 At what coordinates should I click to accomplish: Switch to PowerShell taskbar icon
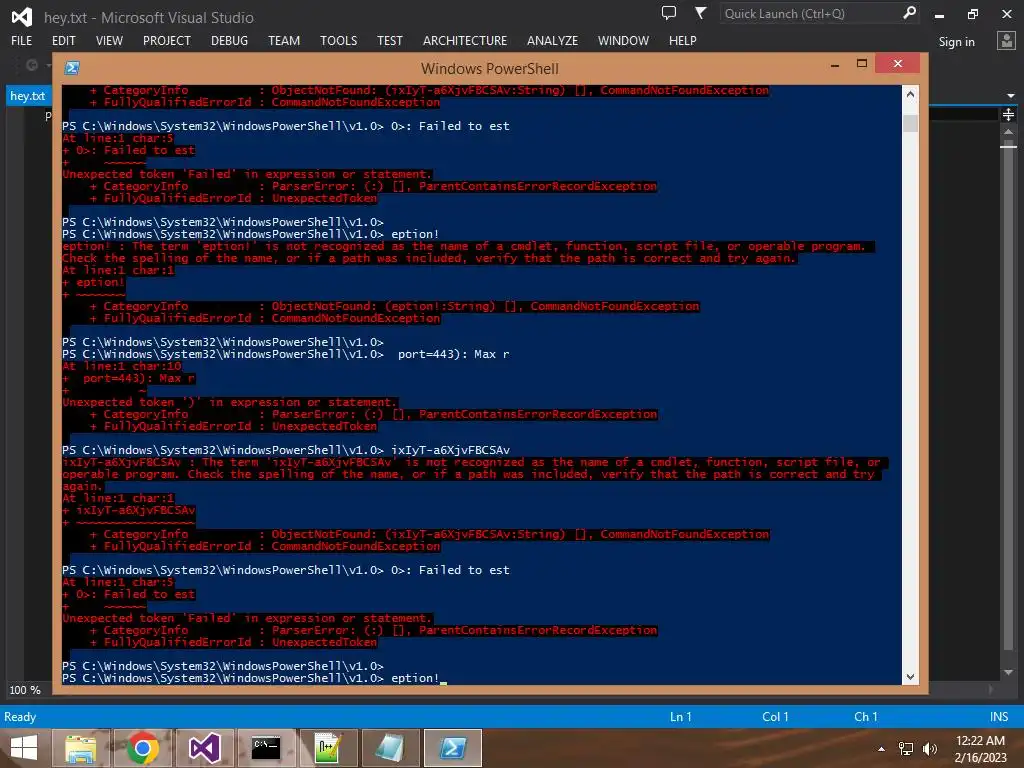(453, 748)
